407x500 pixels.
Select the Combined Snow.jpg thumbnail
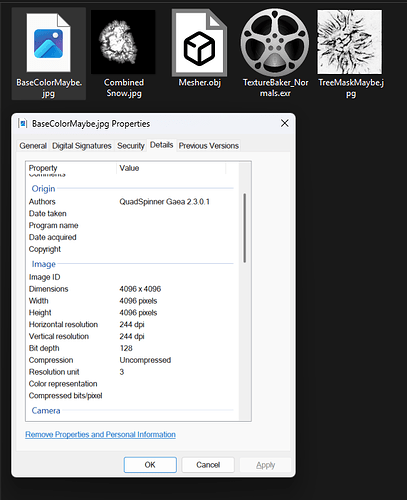coord(123,42)
